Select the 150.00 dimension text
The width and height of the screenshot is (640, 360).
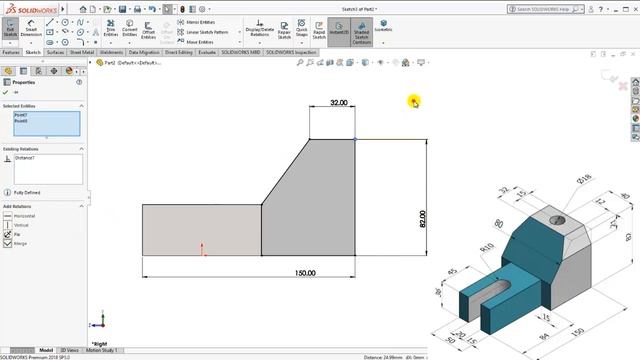pos(305,273)
